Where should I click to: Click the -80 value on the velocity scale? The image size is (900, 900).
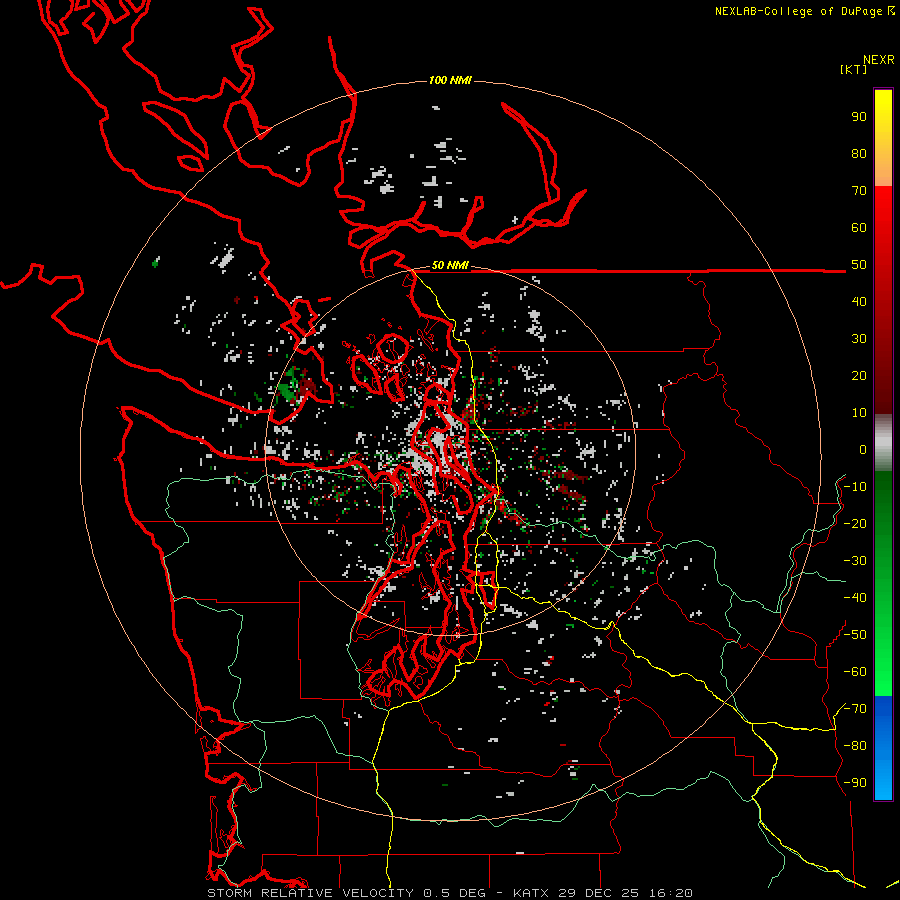(855, 746)
